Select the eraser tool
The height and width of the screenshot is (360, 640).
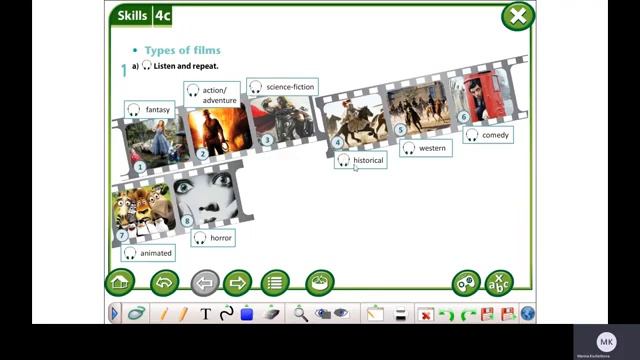271,313
